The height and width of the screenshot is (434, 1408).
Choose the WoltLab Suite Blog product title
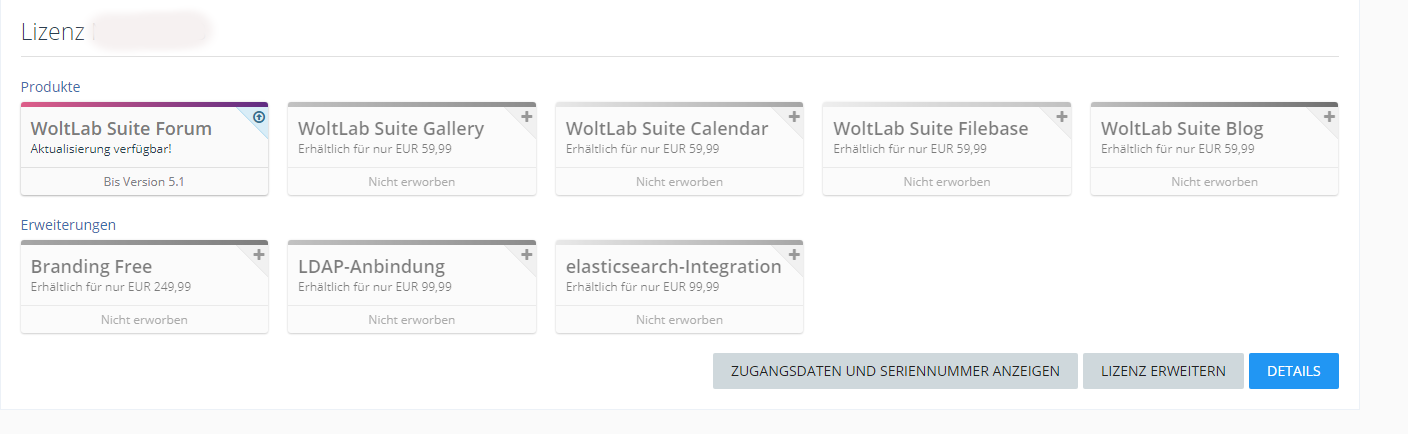coord(1182,129)
